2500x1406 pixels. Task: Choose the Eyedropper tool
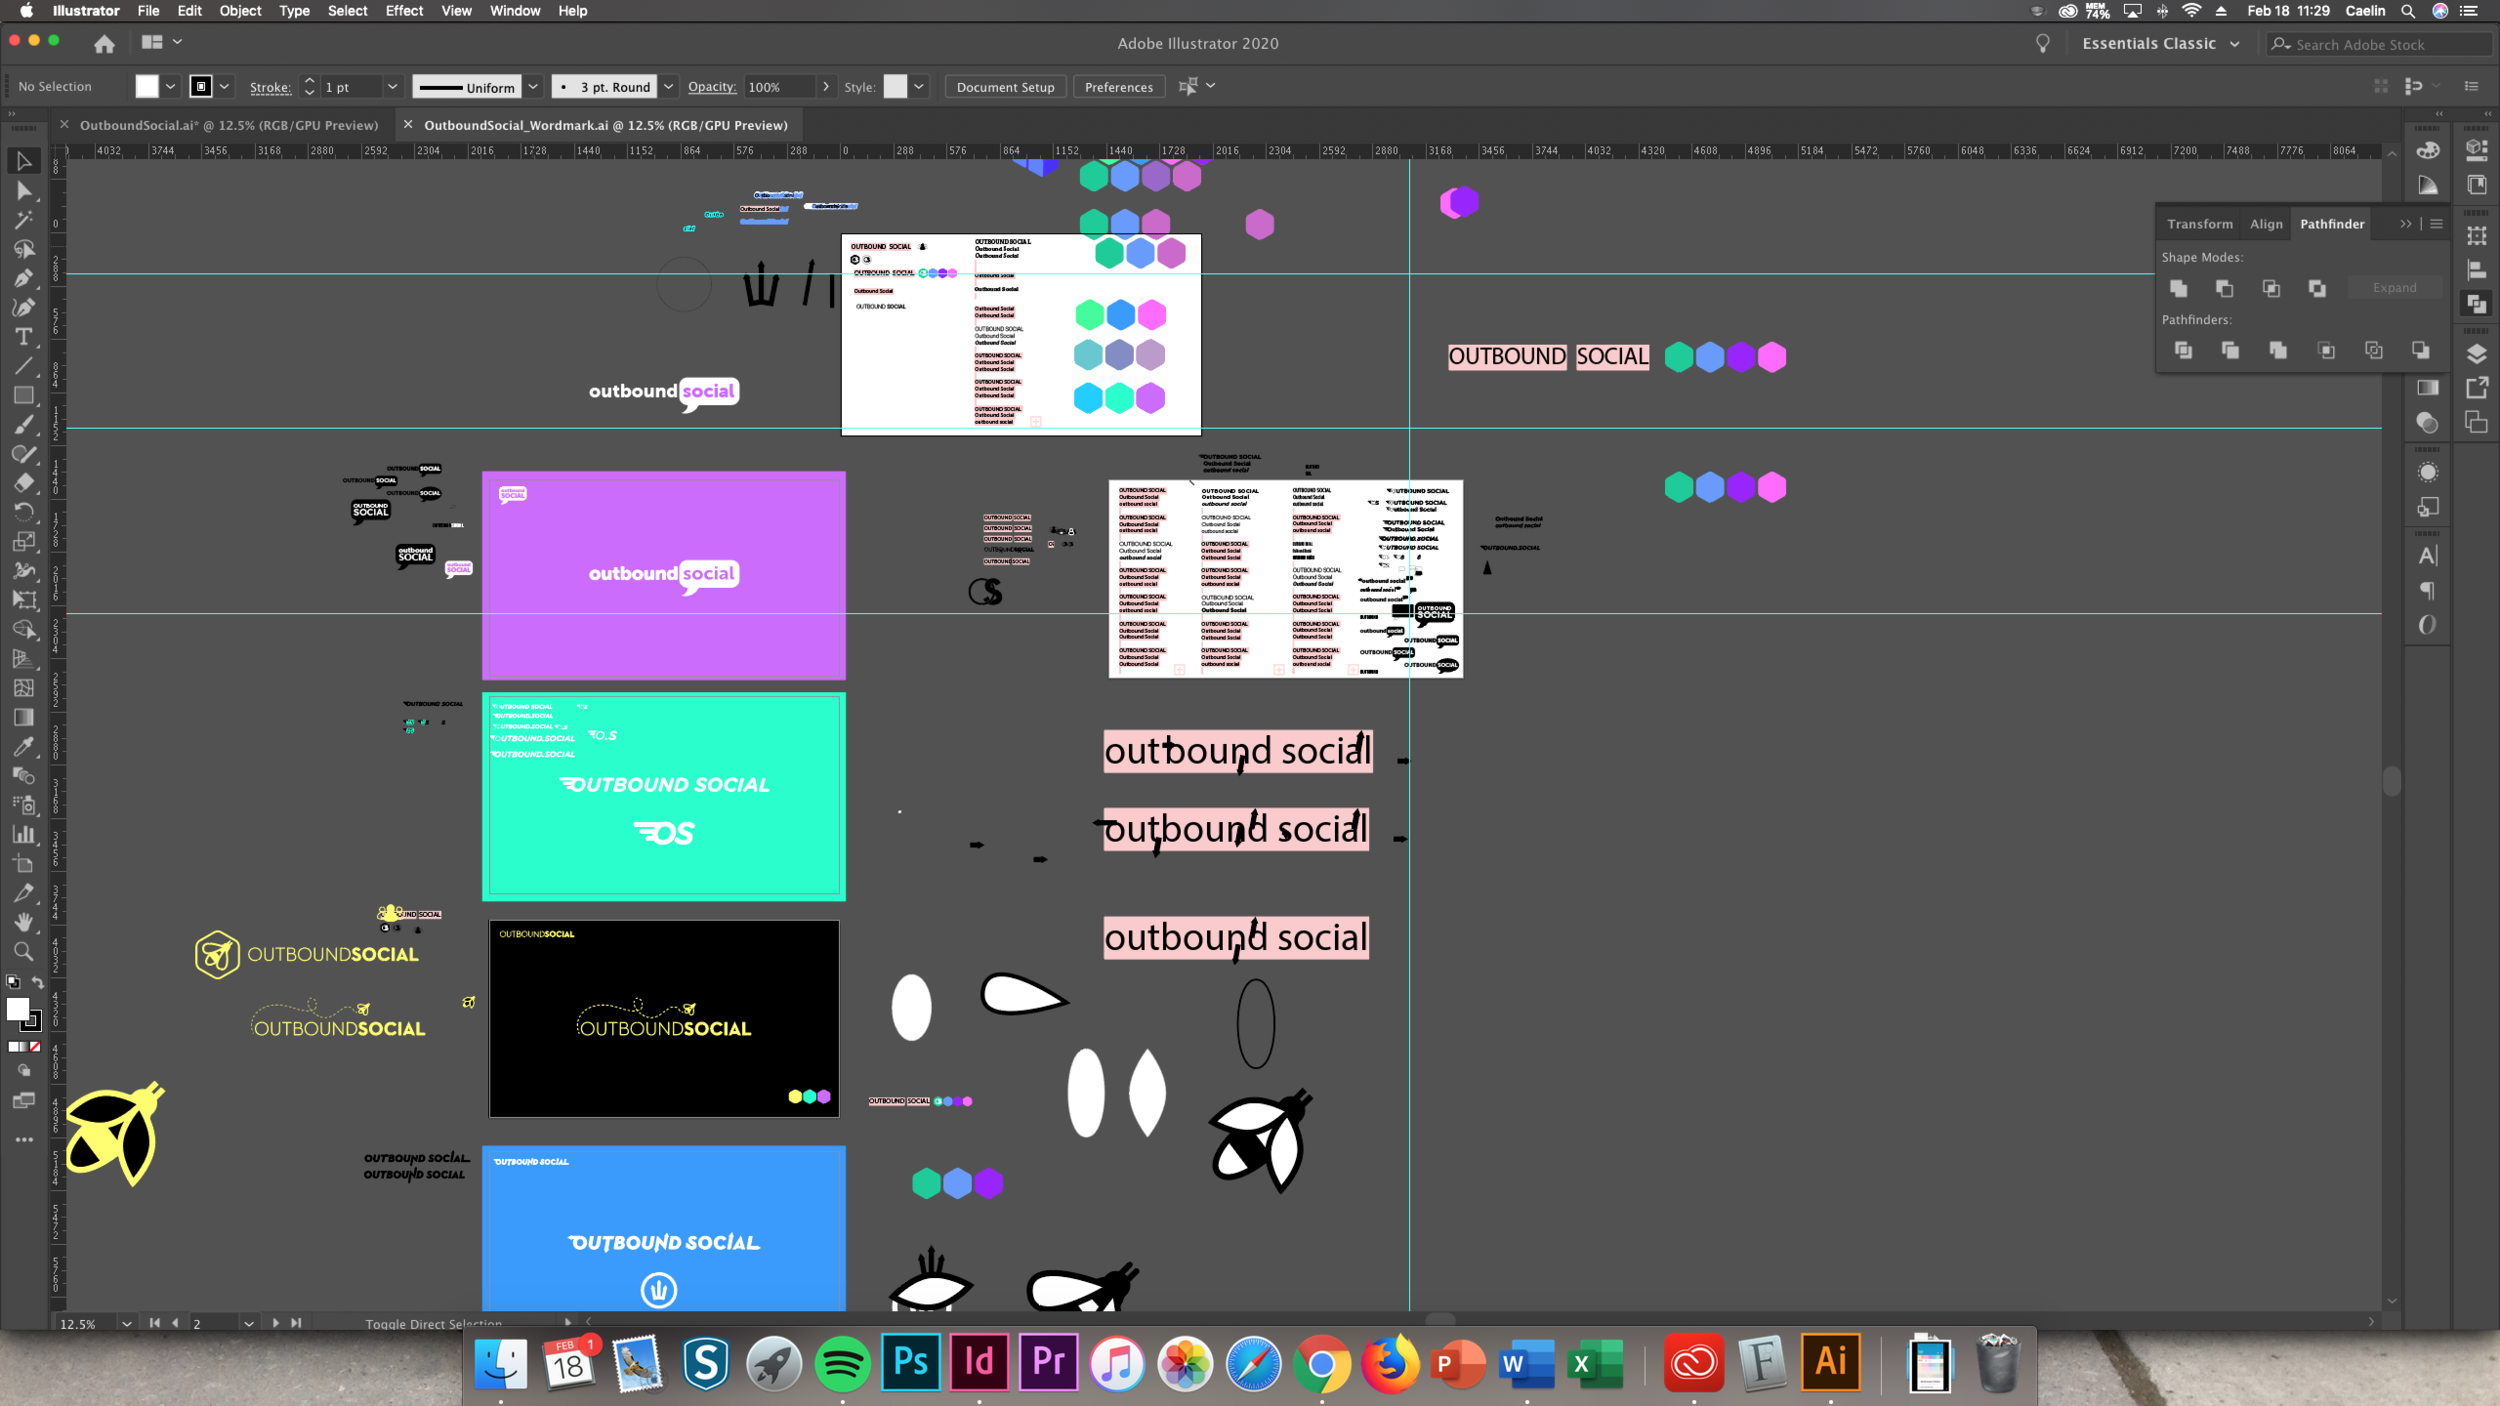(23, 747)
